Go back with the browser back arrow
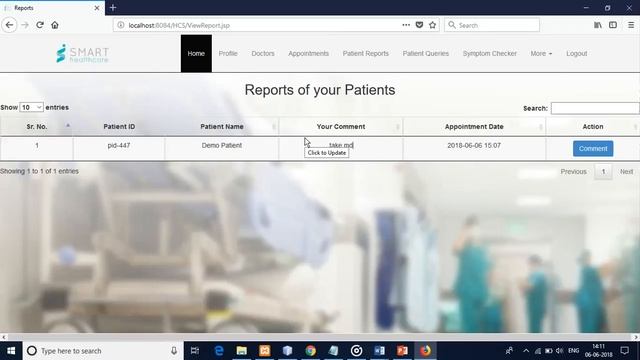 pyautogui.click(x=9, y=25)
